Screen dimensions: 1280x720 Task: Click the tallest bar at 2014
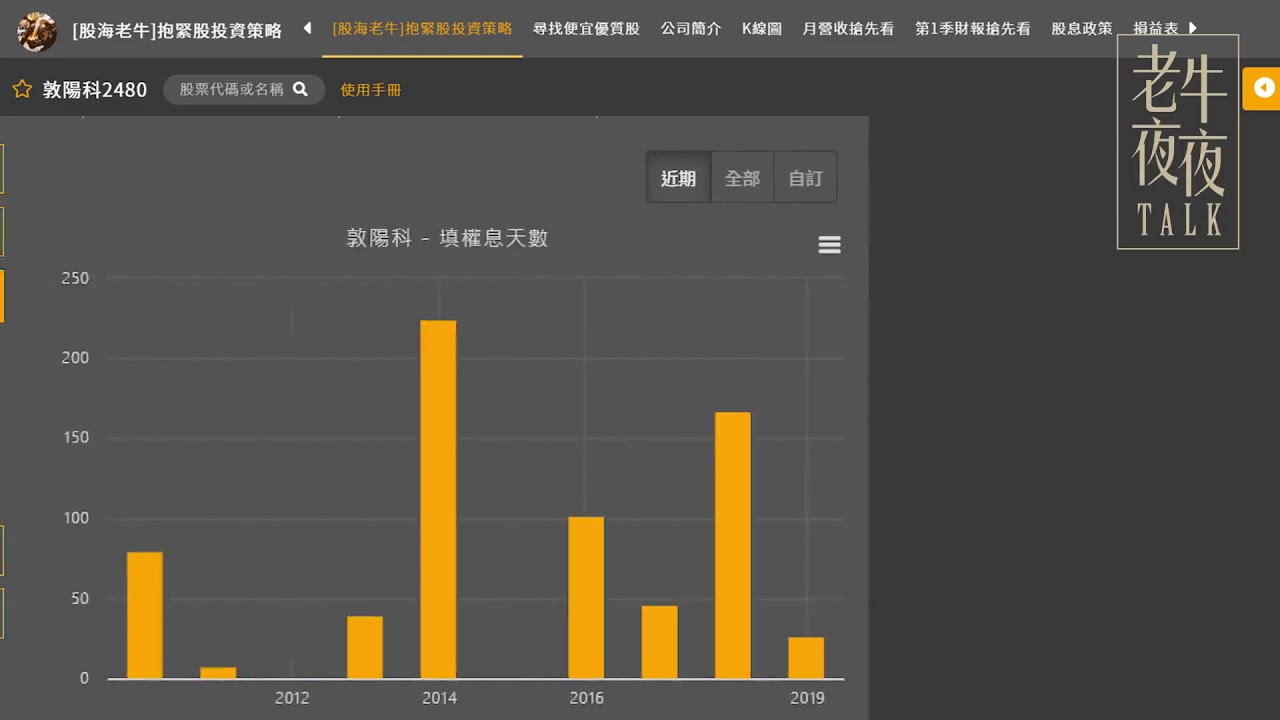(438, 500)
